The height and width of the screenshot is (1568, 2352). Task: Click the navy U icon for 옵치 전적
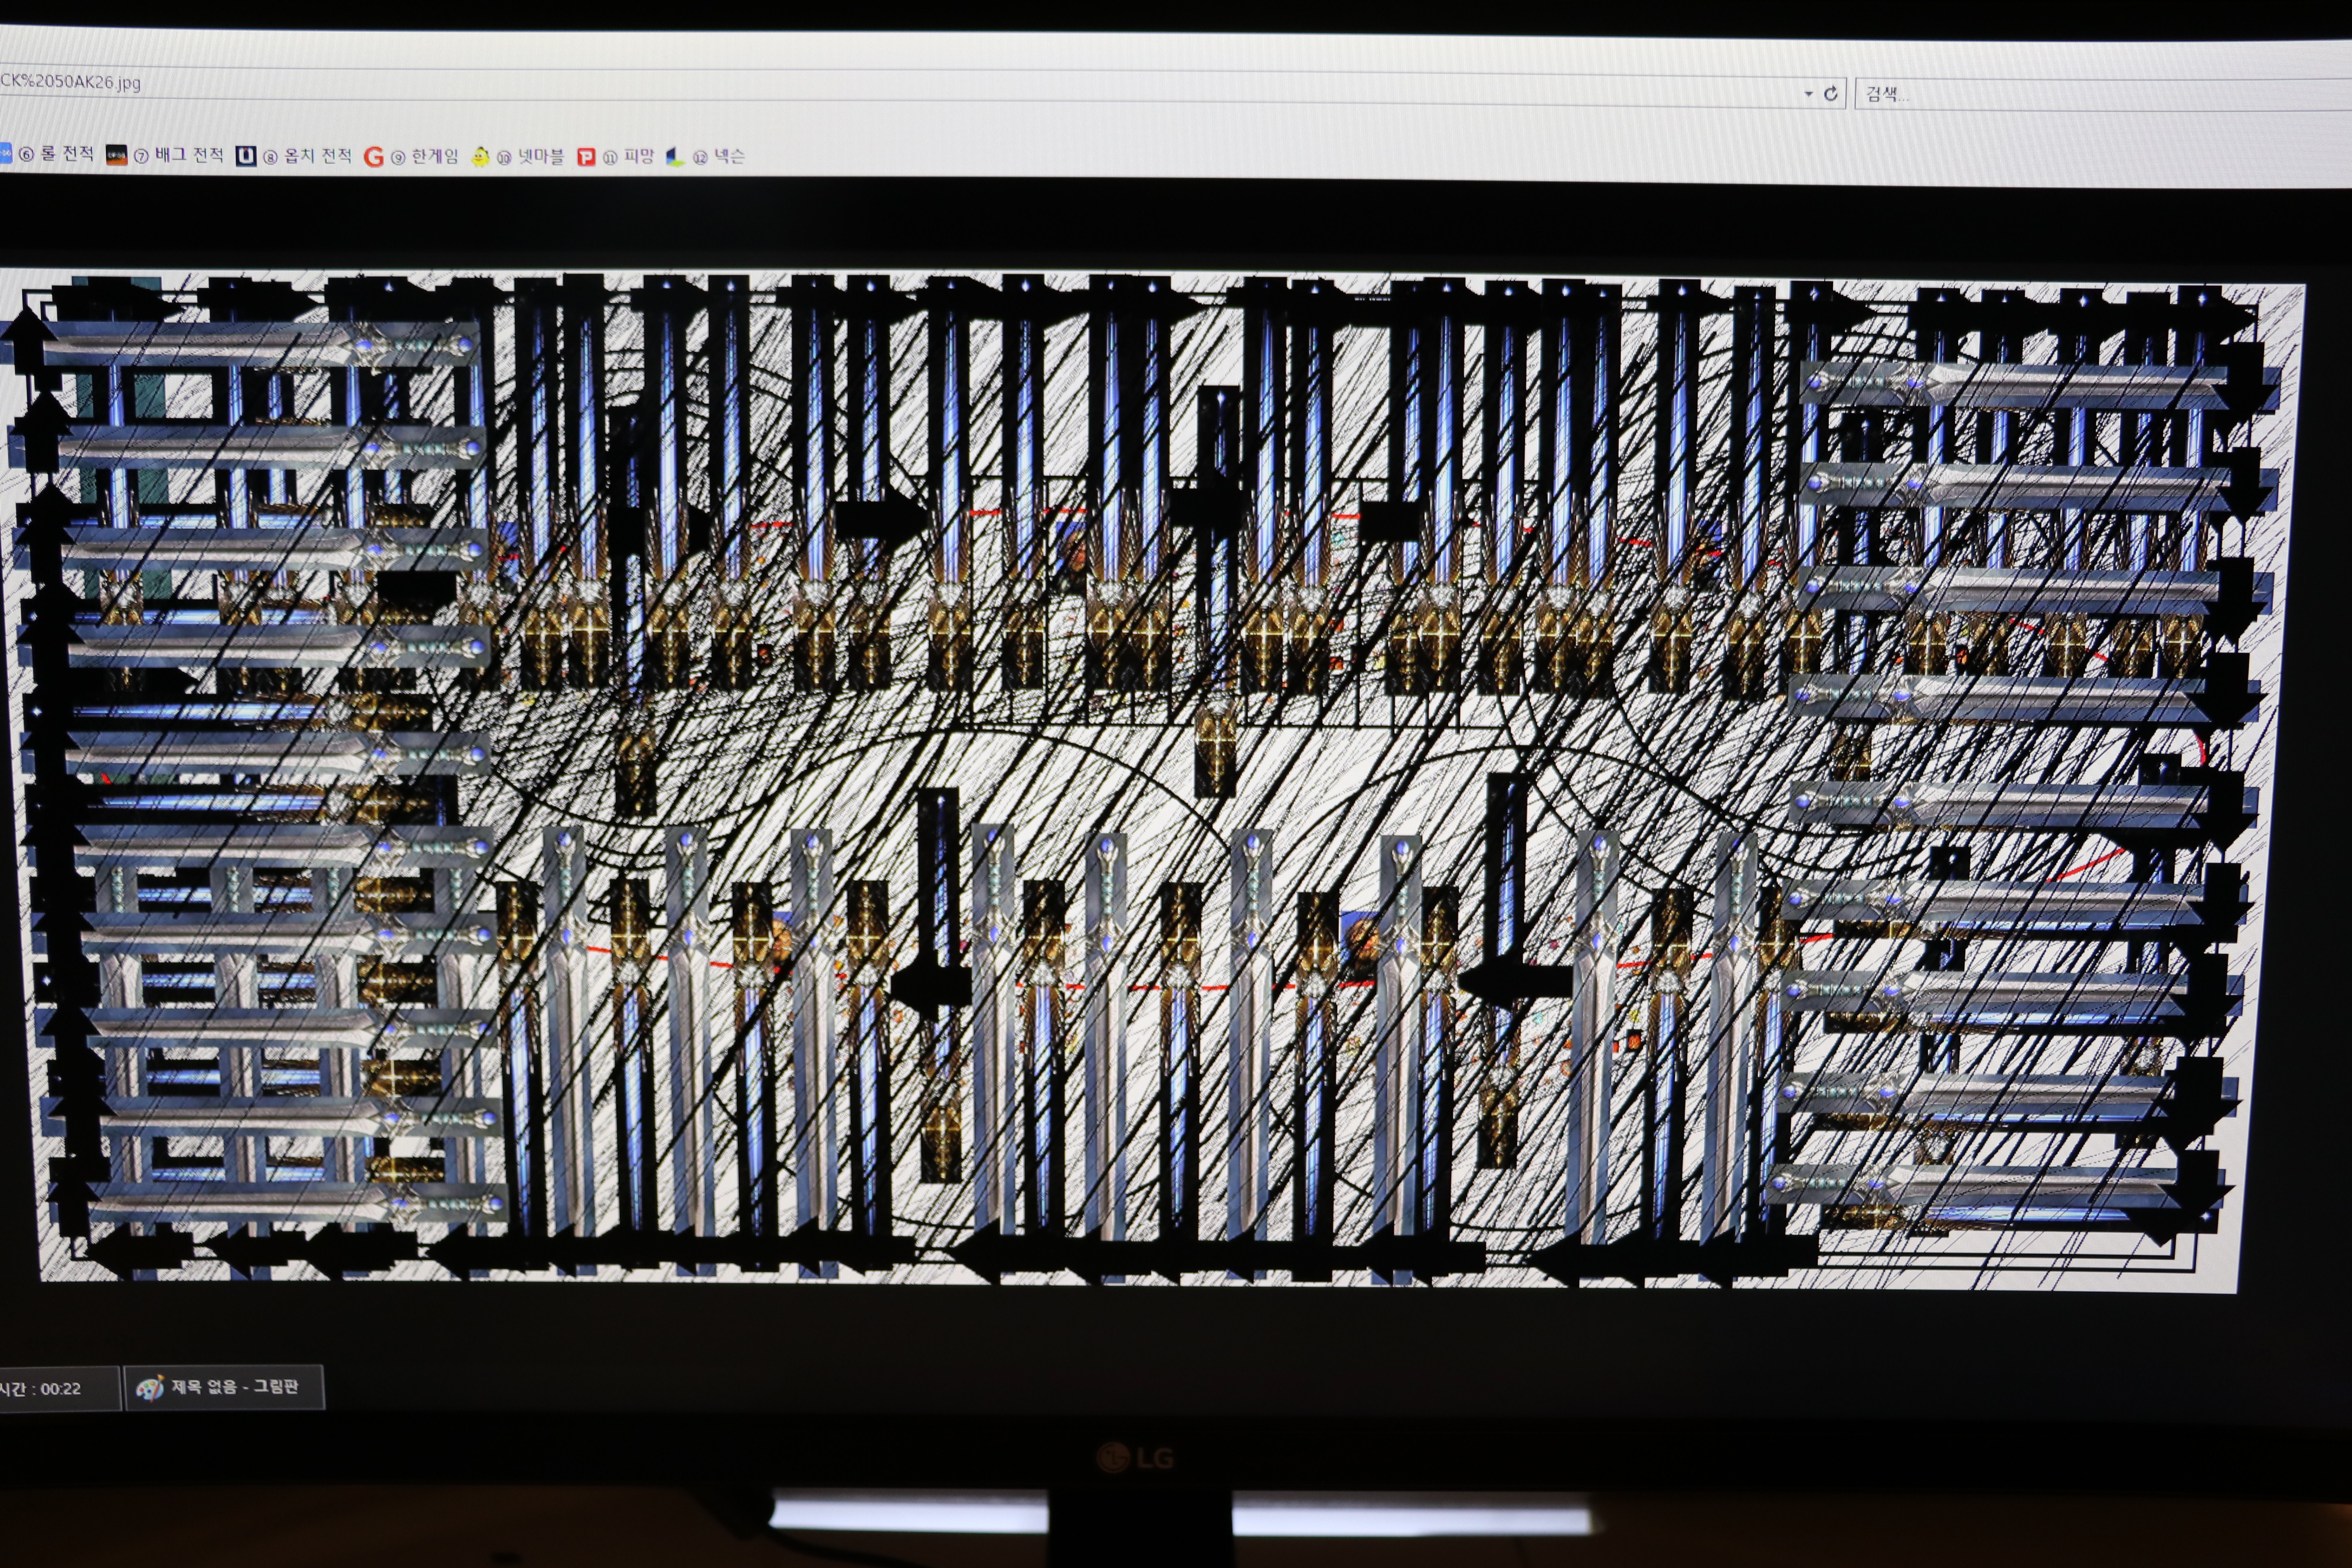(x=245, y=156)
